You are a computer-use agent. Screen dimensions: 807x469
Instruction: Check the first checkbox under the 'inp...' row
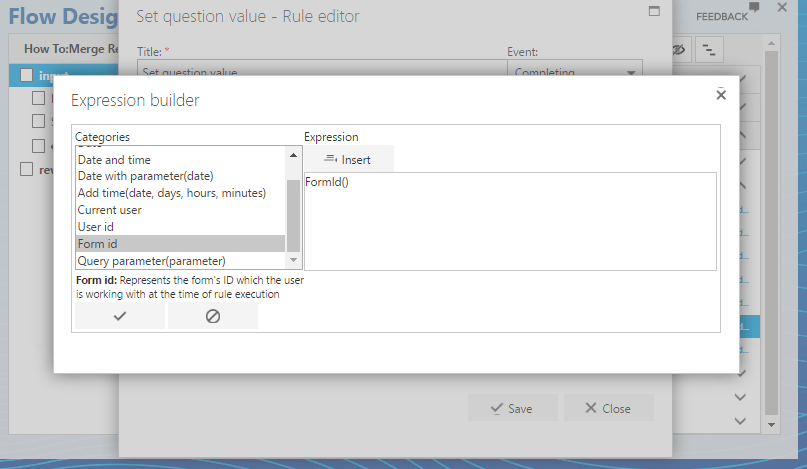pyautogui.click(x=39, y=98)
